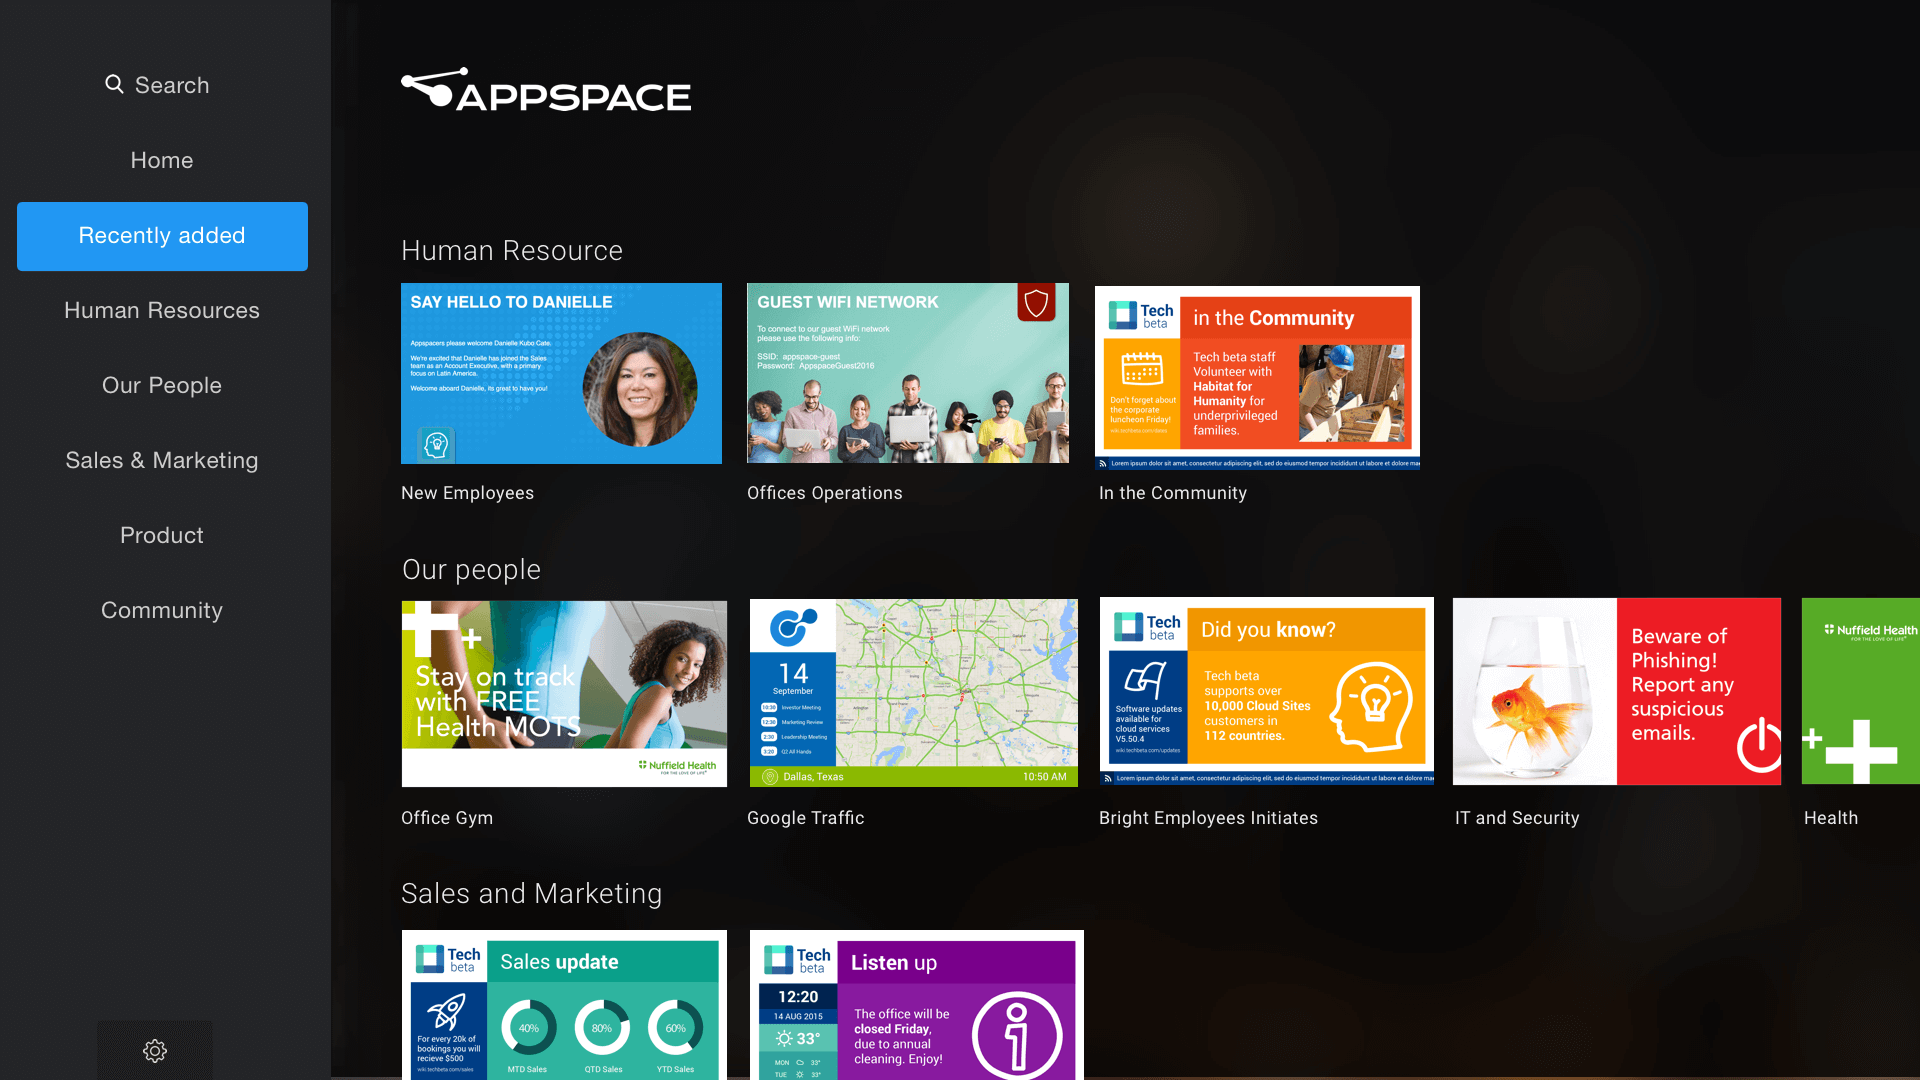Open the New Employees channel thumbnail
Image resolution: width=1920 pixels, height=1080 pixels.
[561, 373]
